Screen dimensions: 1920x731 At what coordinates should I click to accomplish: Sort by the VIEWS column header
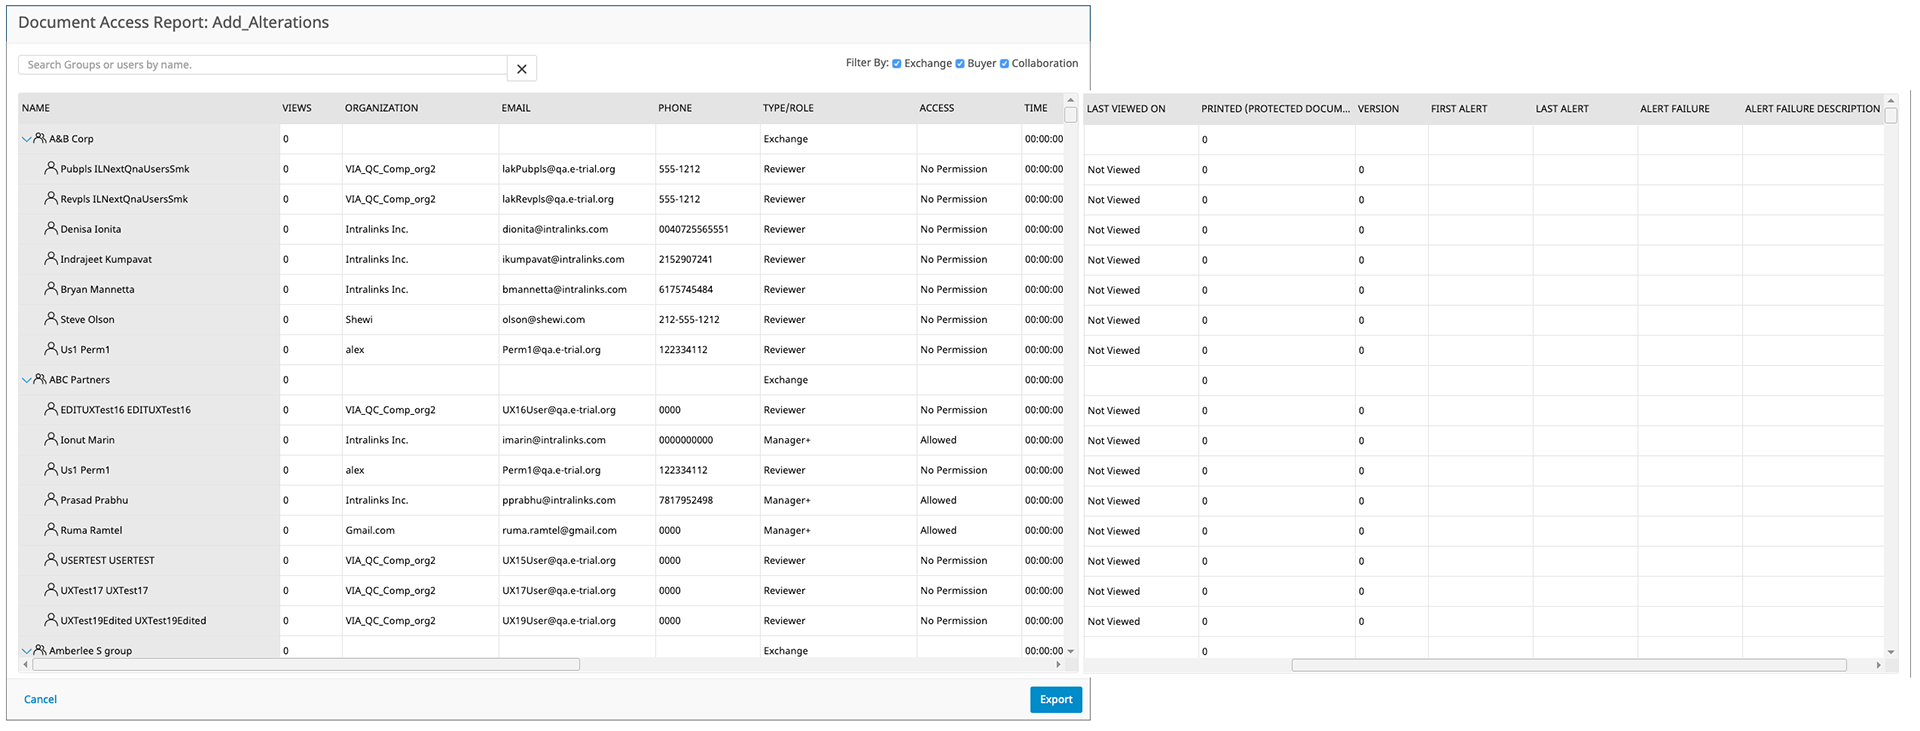point(297,108)
